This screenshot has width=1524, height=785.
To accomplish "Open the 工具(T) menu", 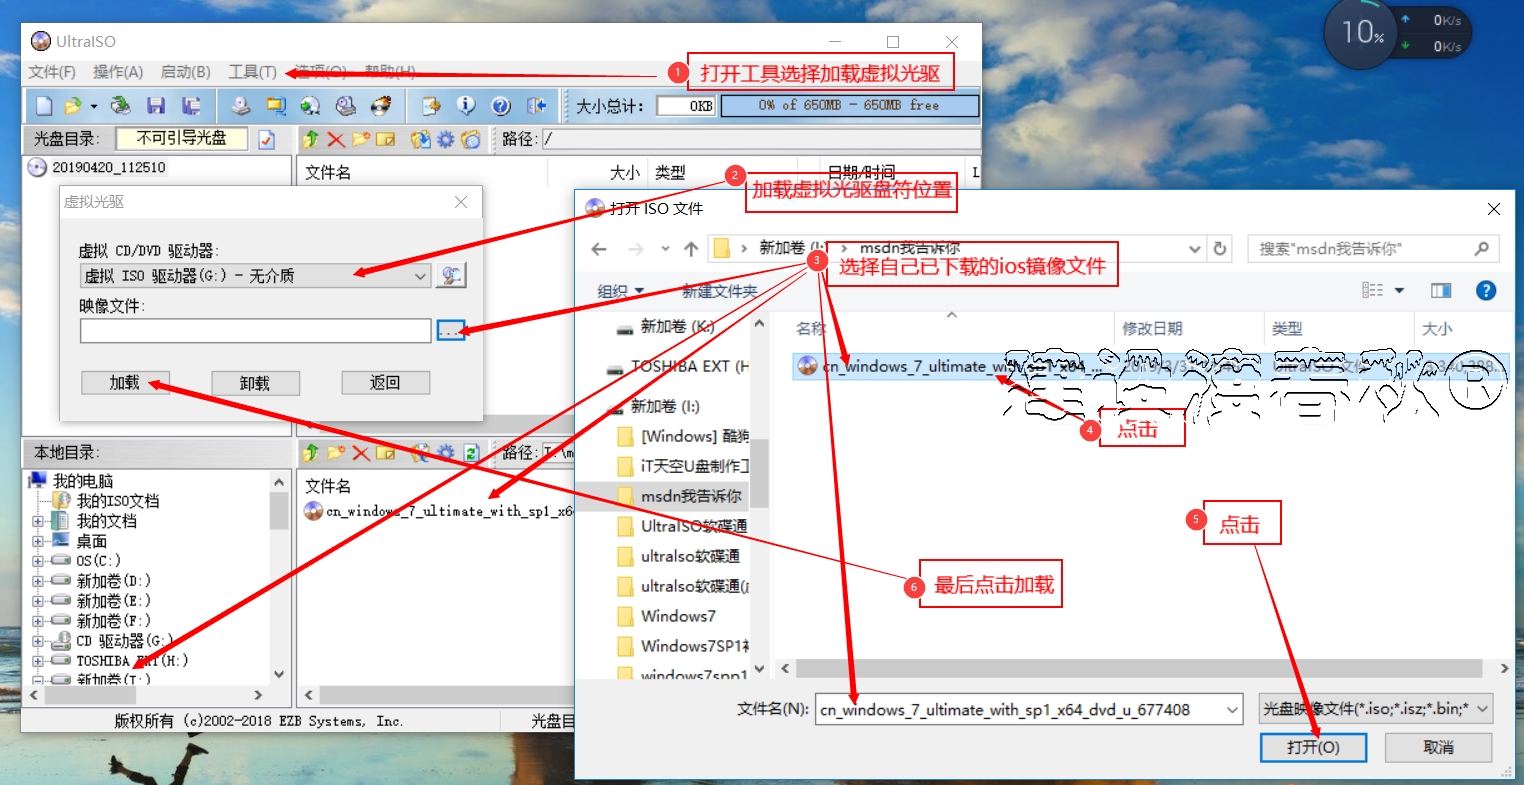I will coord(252,72).
